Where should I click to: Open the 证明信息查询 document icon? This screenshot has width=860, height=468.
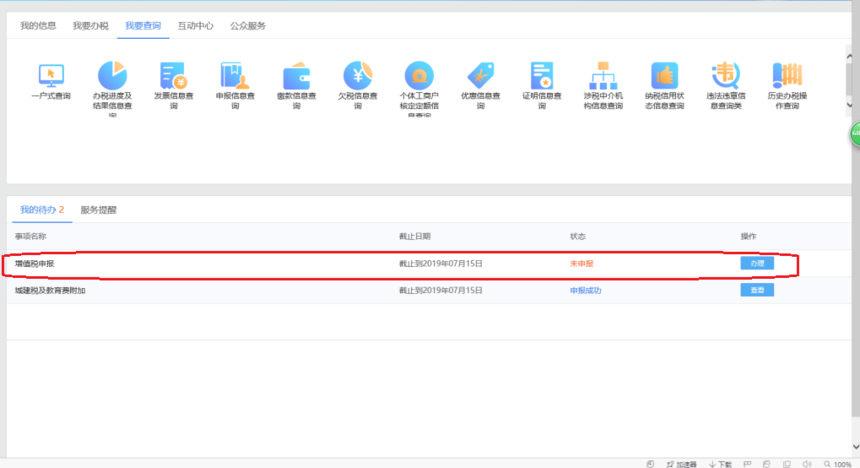point(542,76)
